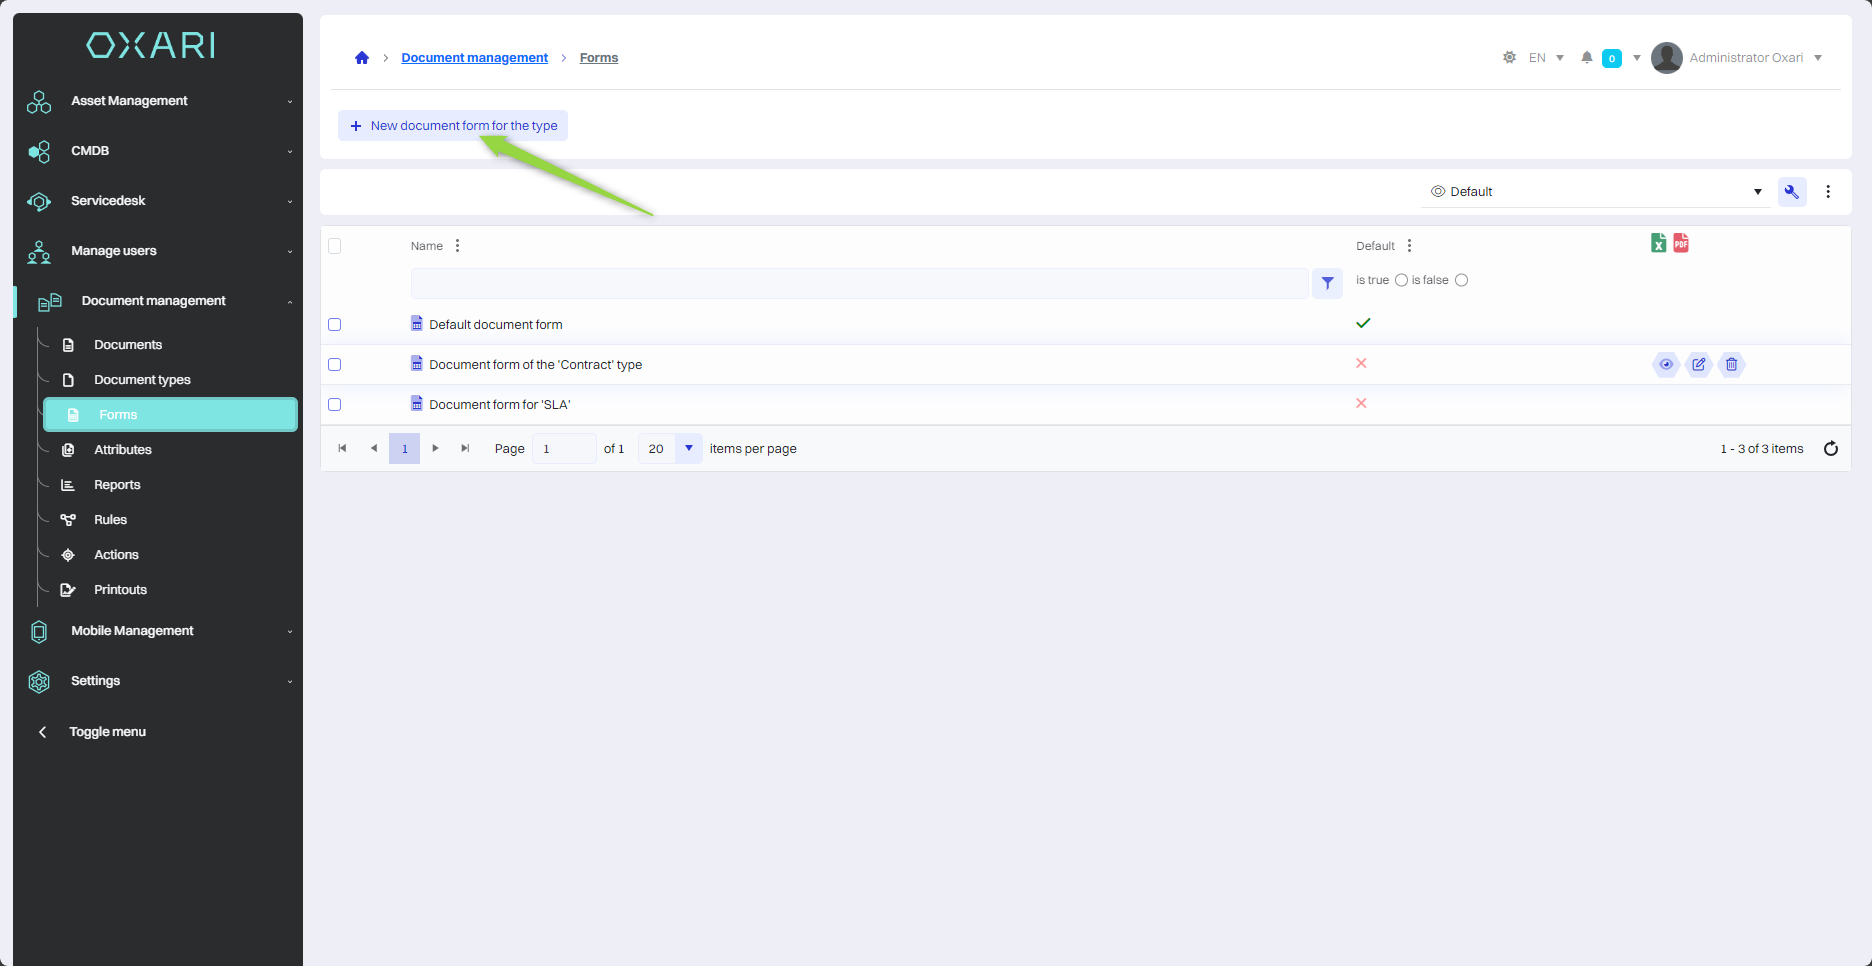Apply the Name column filter icon

(x=1327, y=283)
